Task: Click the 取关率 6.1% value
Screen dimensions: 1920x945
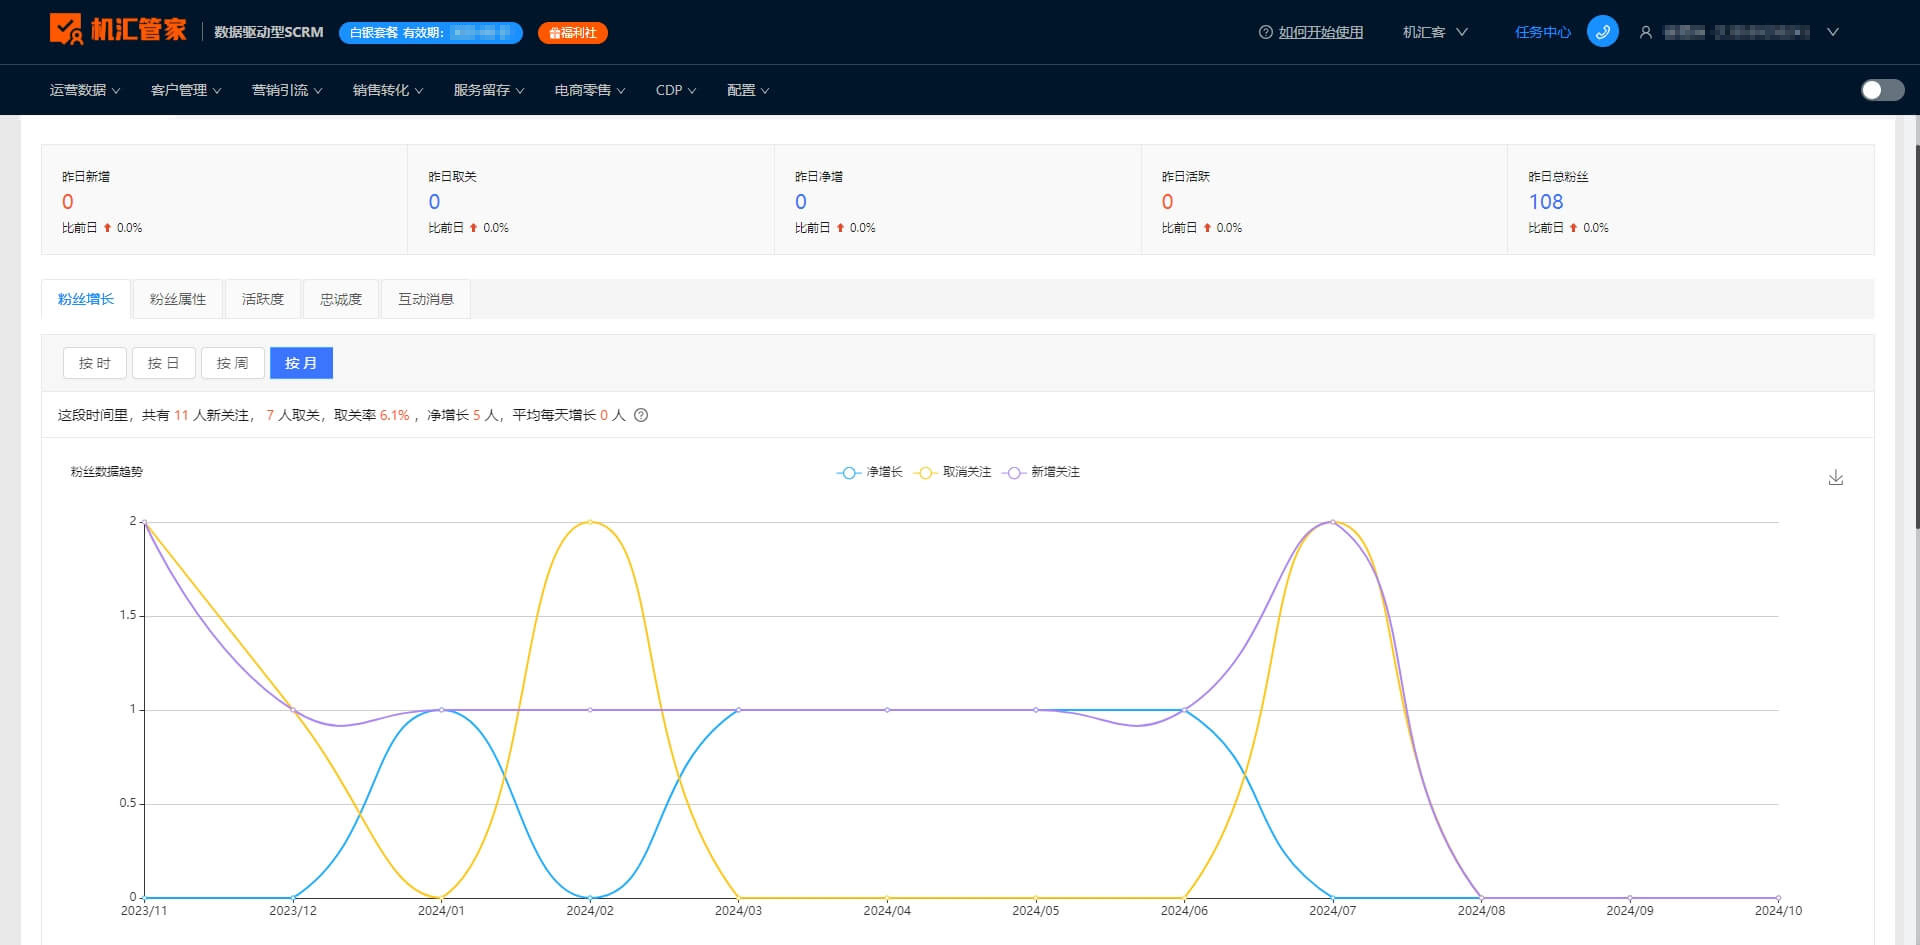Action: click(x=394, y=415)
